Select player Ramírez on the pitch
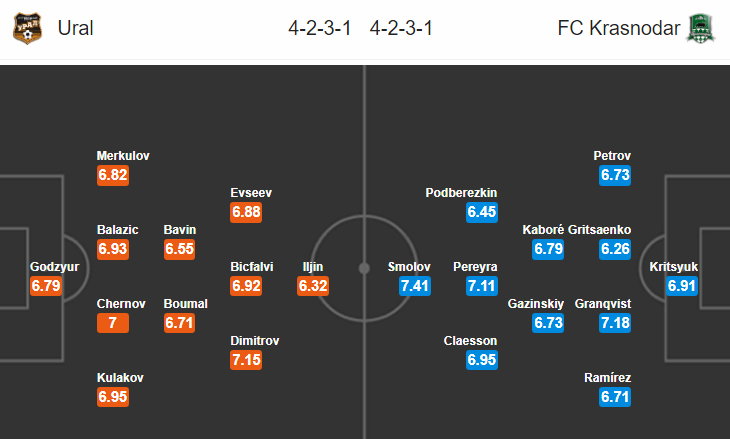The width and height of the screenshot is (730, 439). [608, 378]
